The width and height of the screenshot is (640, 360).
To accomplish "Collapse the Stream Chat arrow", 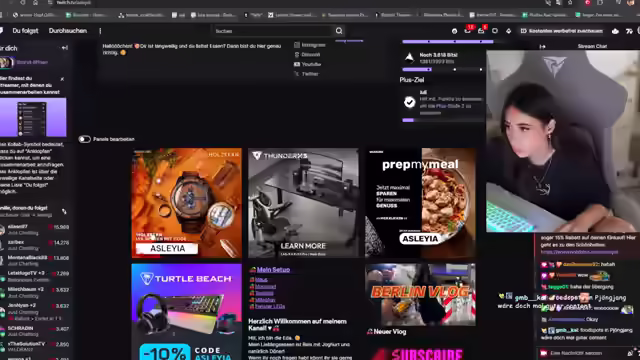I will click(x=542, y=47).
